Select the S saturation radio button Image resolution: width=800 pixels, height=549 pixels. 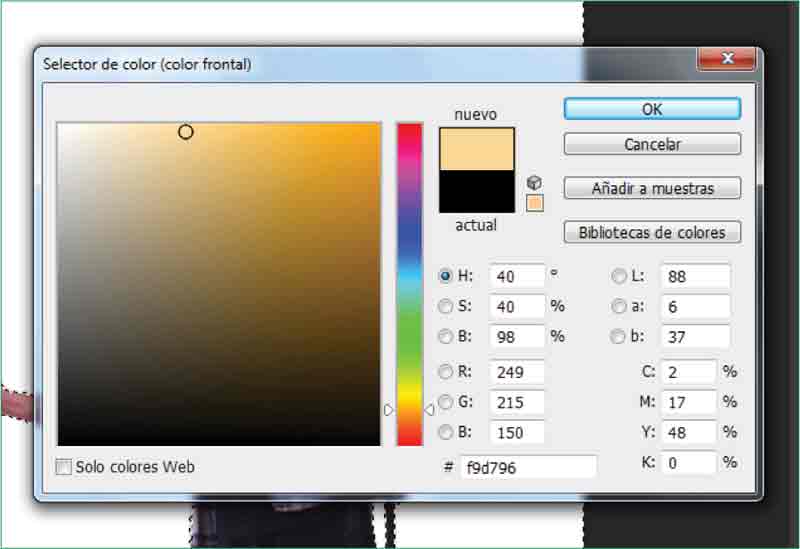point(446,306)
